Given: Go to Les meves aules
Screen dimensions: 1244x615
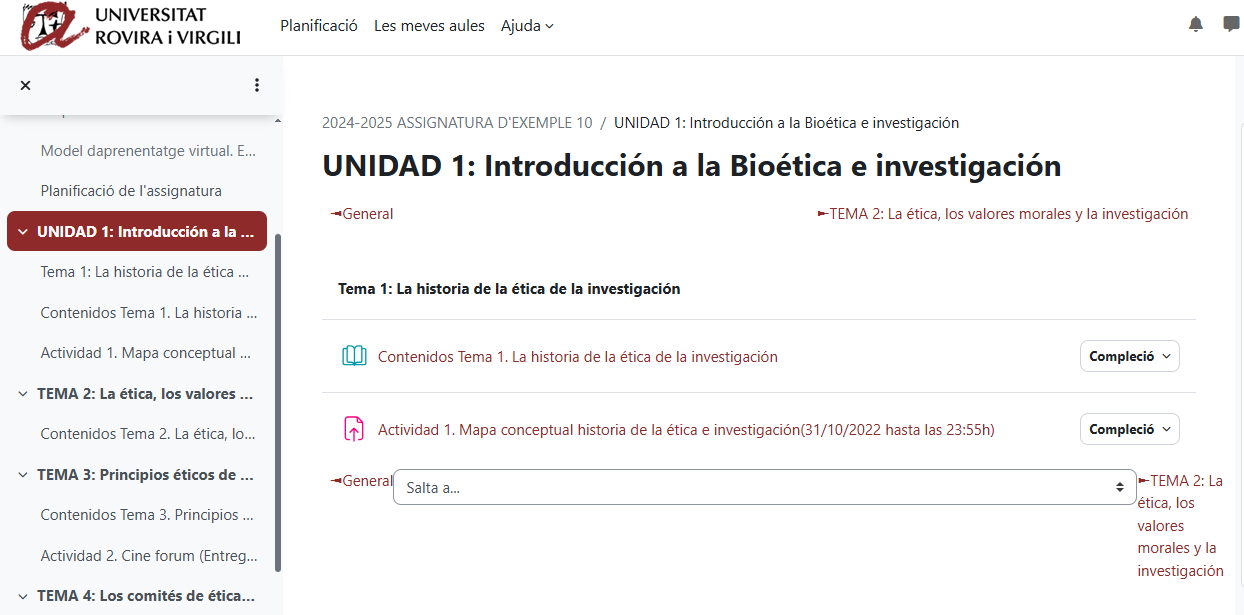Looking at the screenshot, I should (429, 26).
